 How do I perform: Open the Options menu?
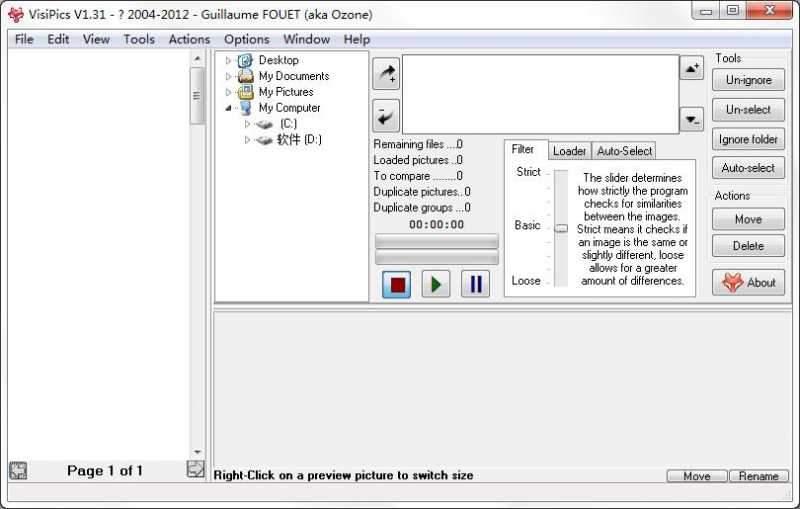coord(246,39)
